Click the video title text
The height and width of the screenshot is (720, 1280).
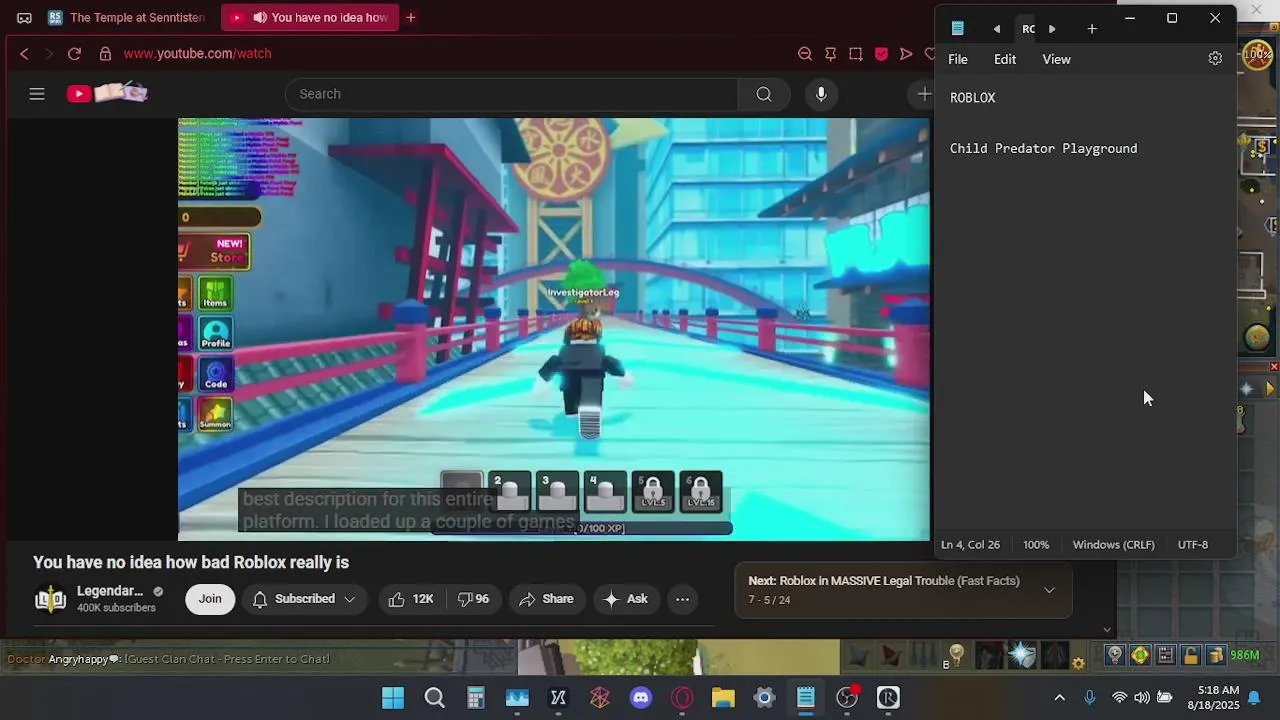click(191, 563)
